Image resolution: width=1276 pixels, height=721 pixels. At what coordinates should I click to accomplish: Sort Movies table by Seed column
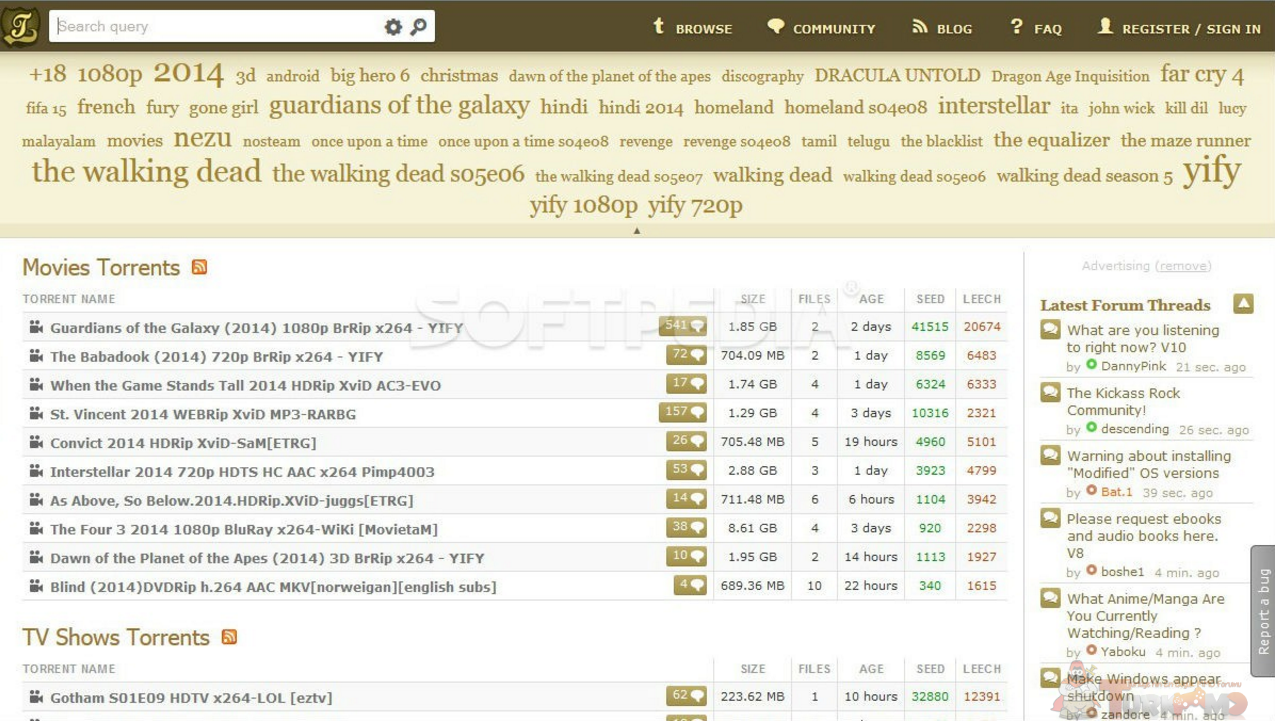pyautogui.click(x=930, y=299)
